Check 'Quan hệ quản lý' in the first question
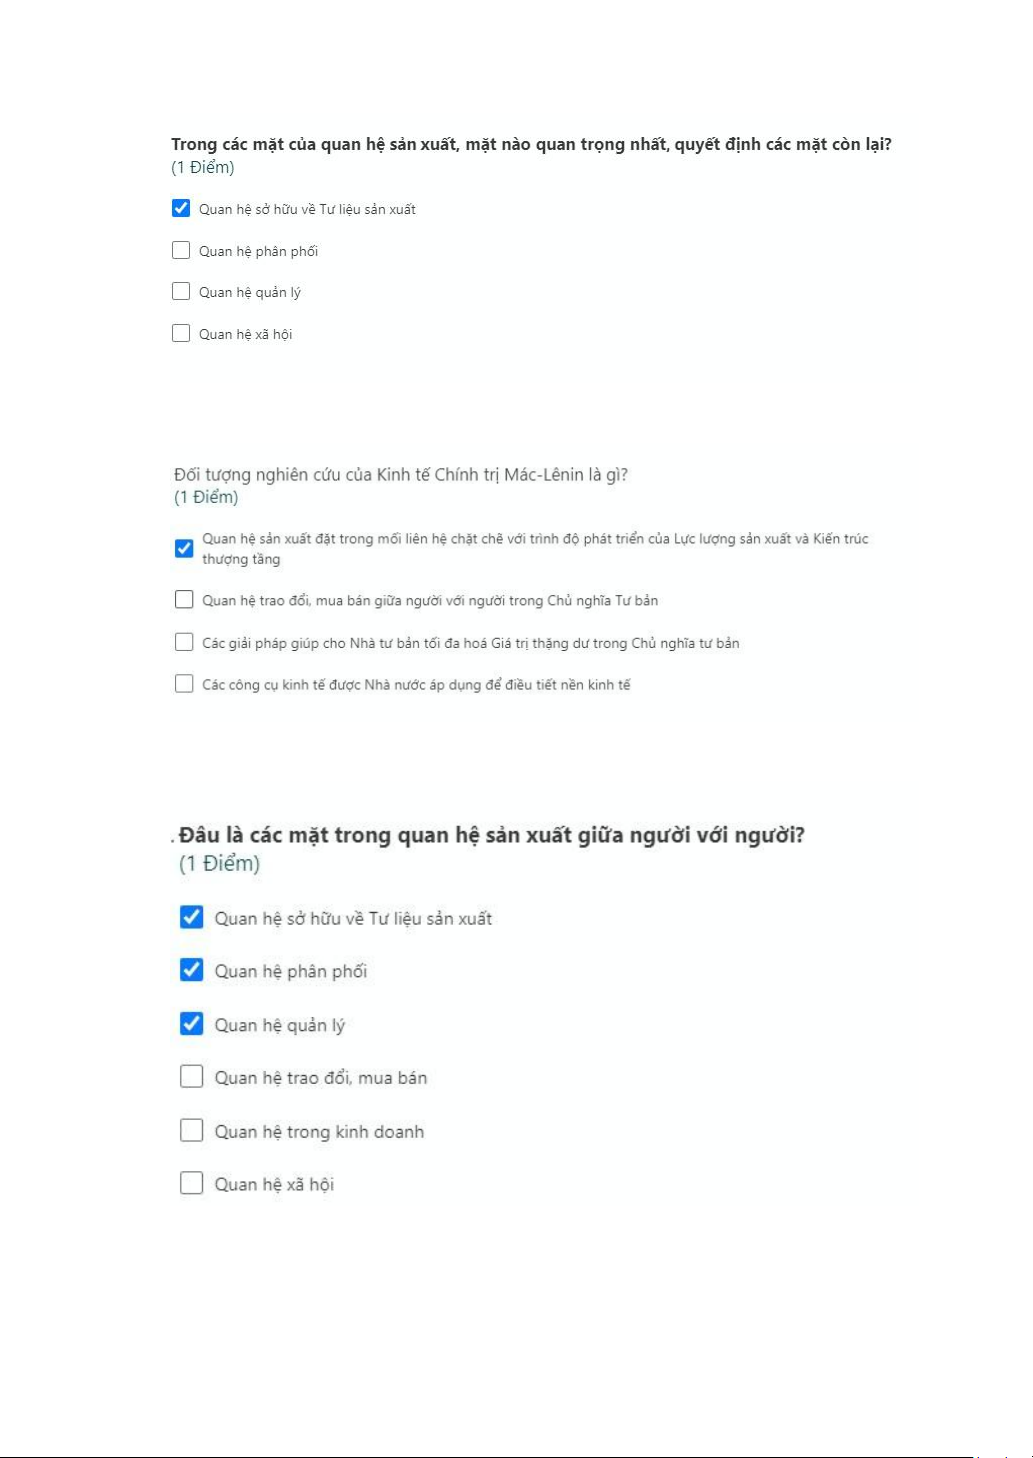This screenshot has height=1458, width=1033. [x=181, y=291]
